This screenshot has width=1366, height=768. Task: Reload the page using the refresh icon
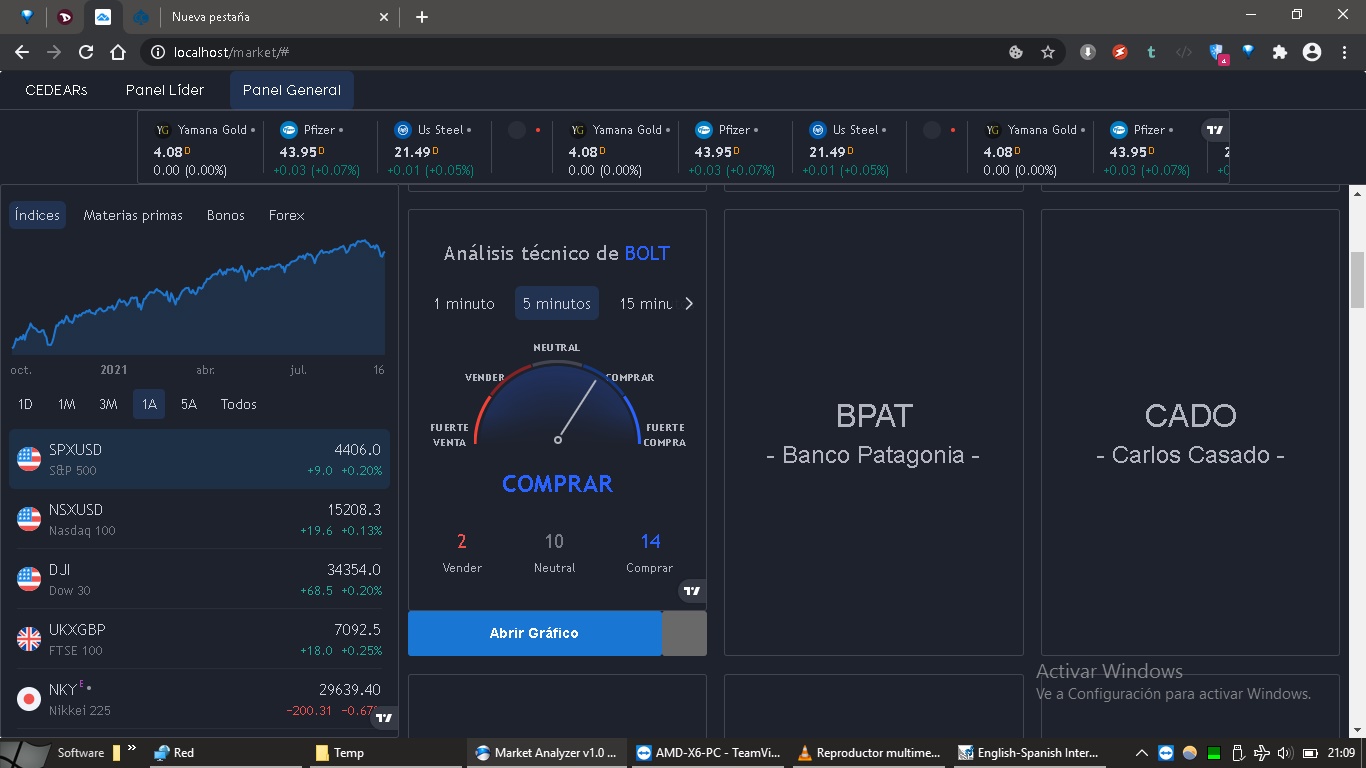point(86,52)
